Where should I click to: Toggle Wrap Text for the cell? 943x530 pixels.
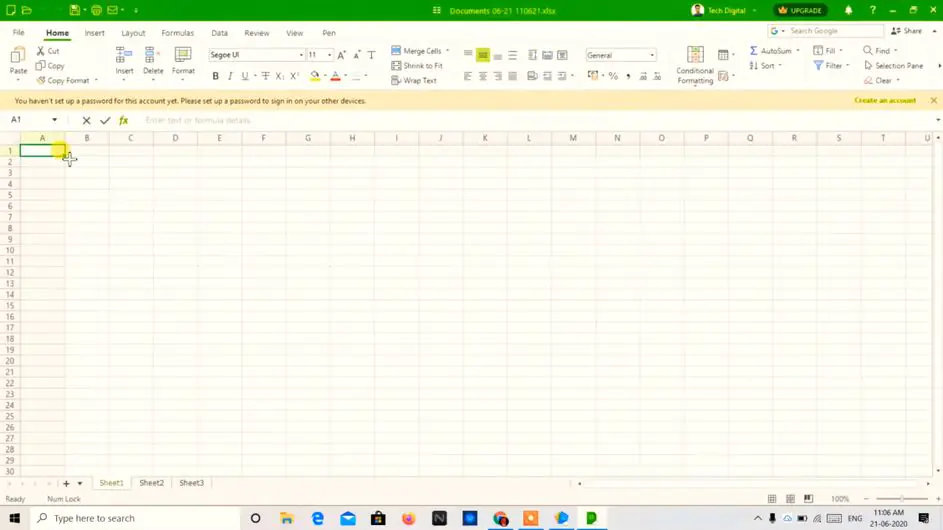(x=397, y=80)
